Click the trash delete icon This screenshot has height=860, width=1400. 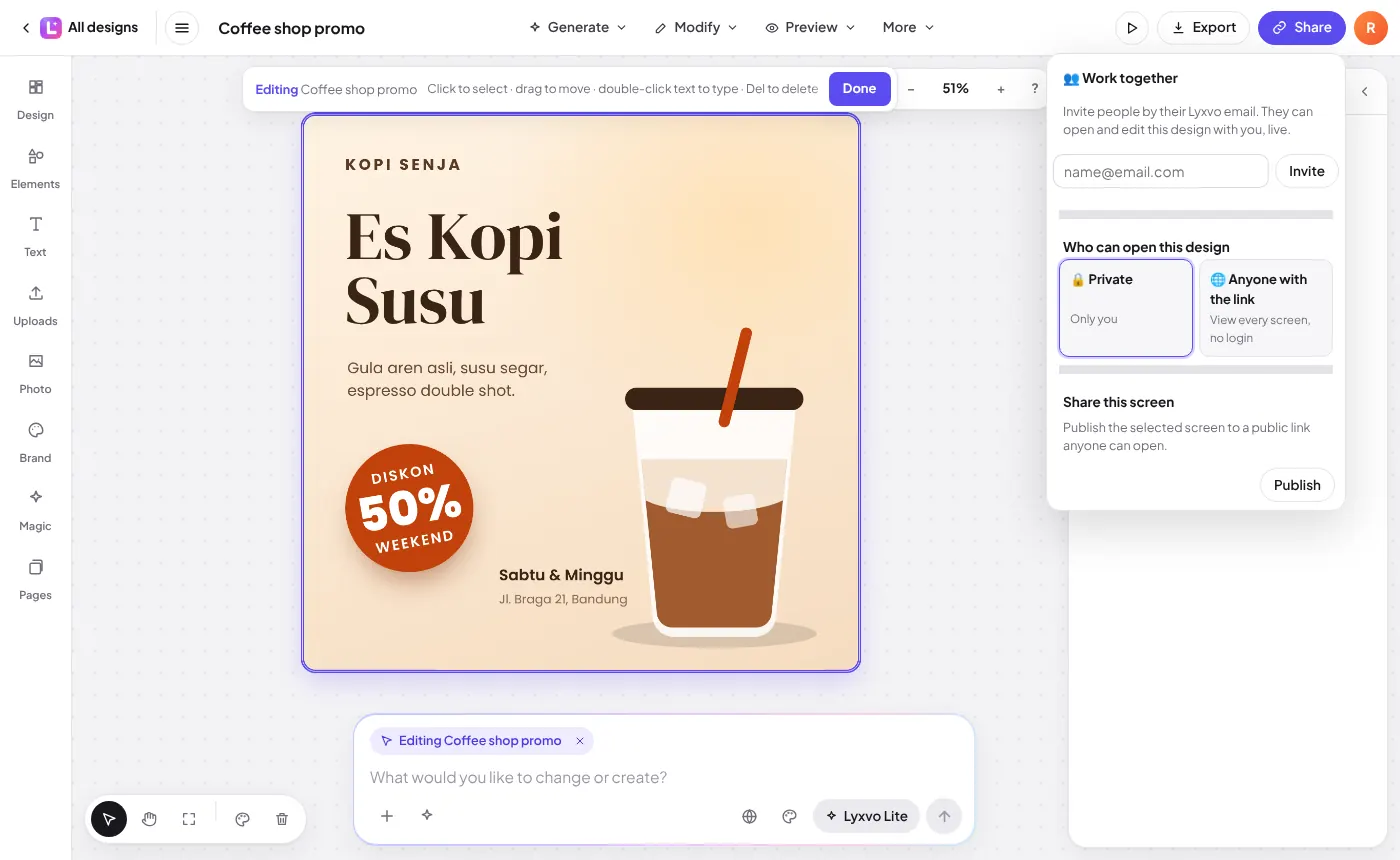[x=282, y=819]
